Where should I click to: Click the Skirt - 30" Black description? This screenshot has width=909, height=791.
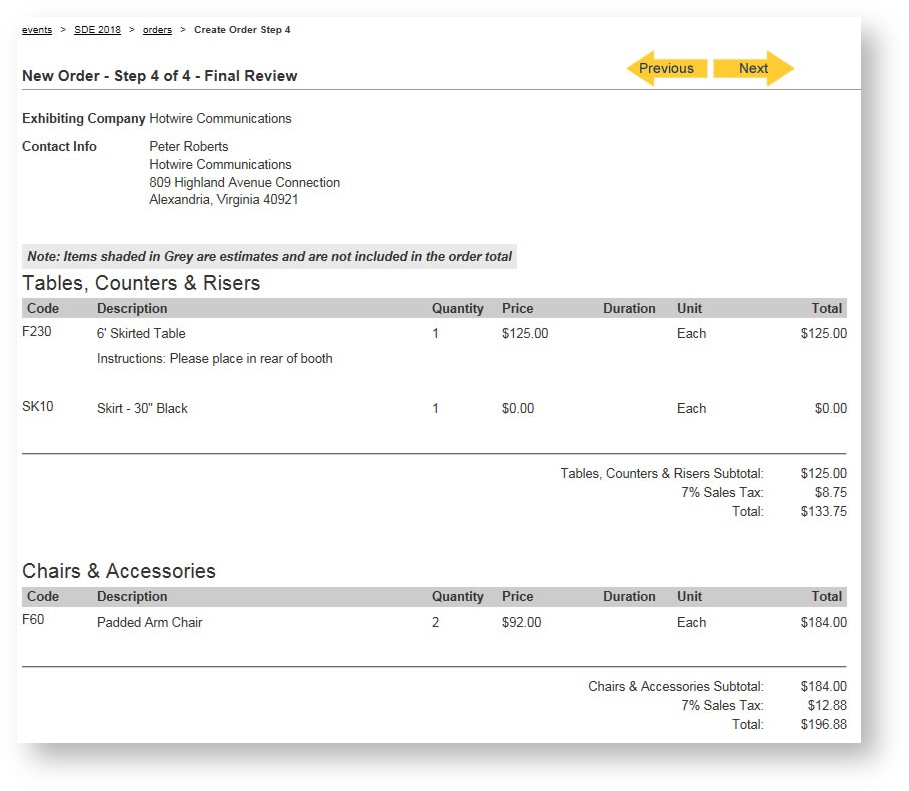tap(142, 408)
